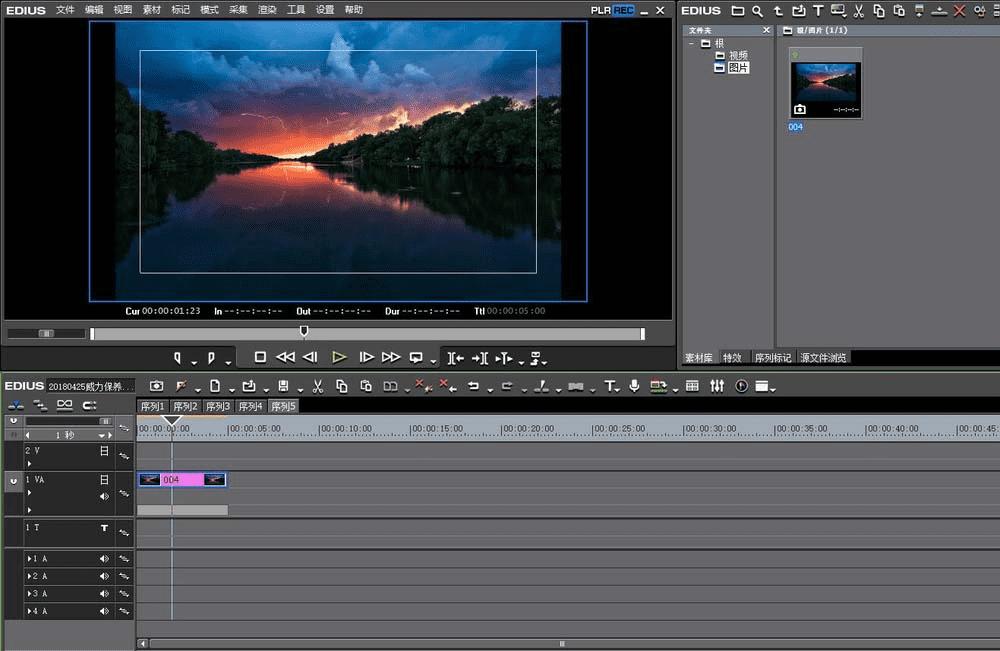Open the audio mixer icon in timeline toolbar
Screen dimensions: 1000x651
coord(717,386)
